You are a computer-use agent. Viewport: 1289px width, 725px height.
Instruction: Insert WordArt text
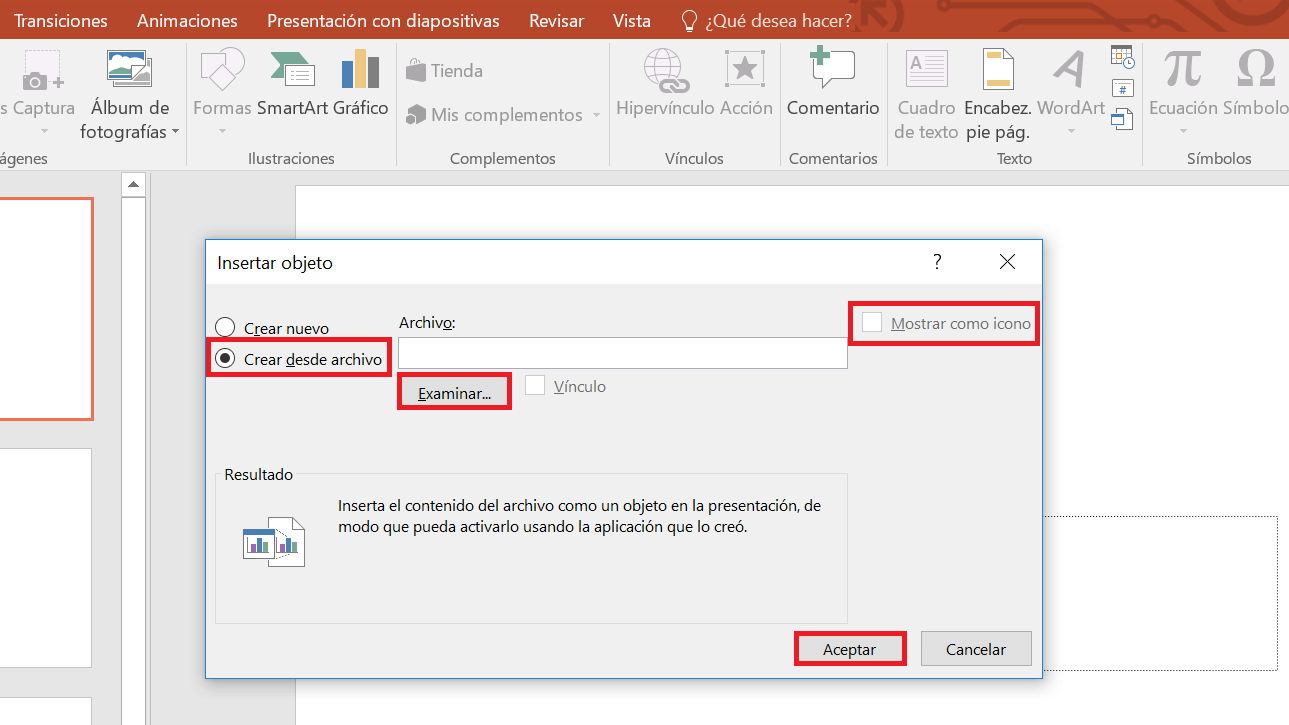tap(1070, 85)
